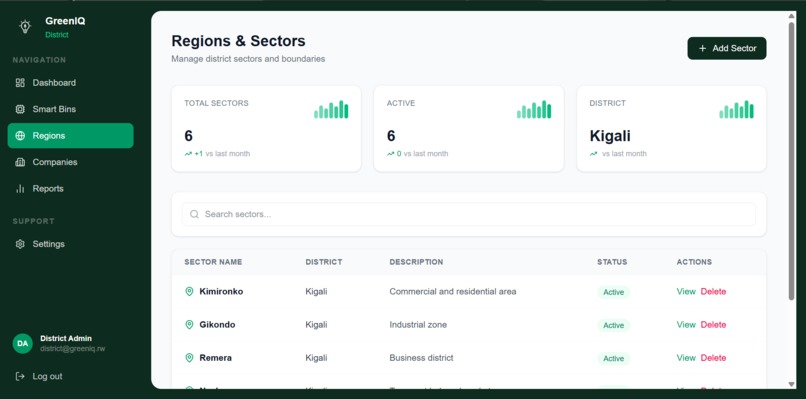
Task: Click the Regions globe icon
Action: point(20,136)
